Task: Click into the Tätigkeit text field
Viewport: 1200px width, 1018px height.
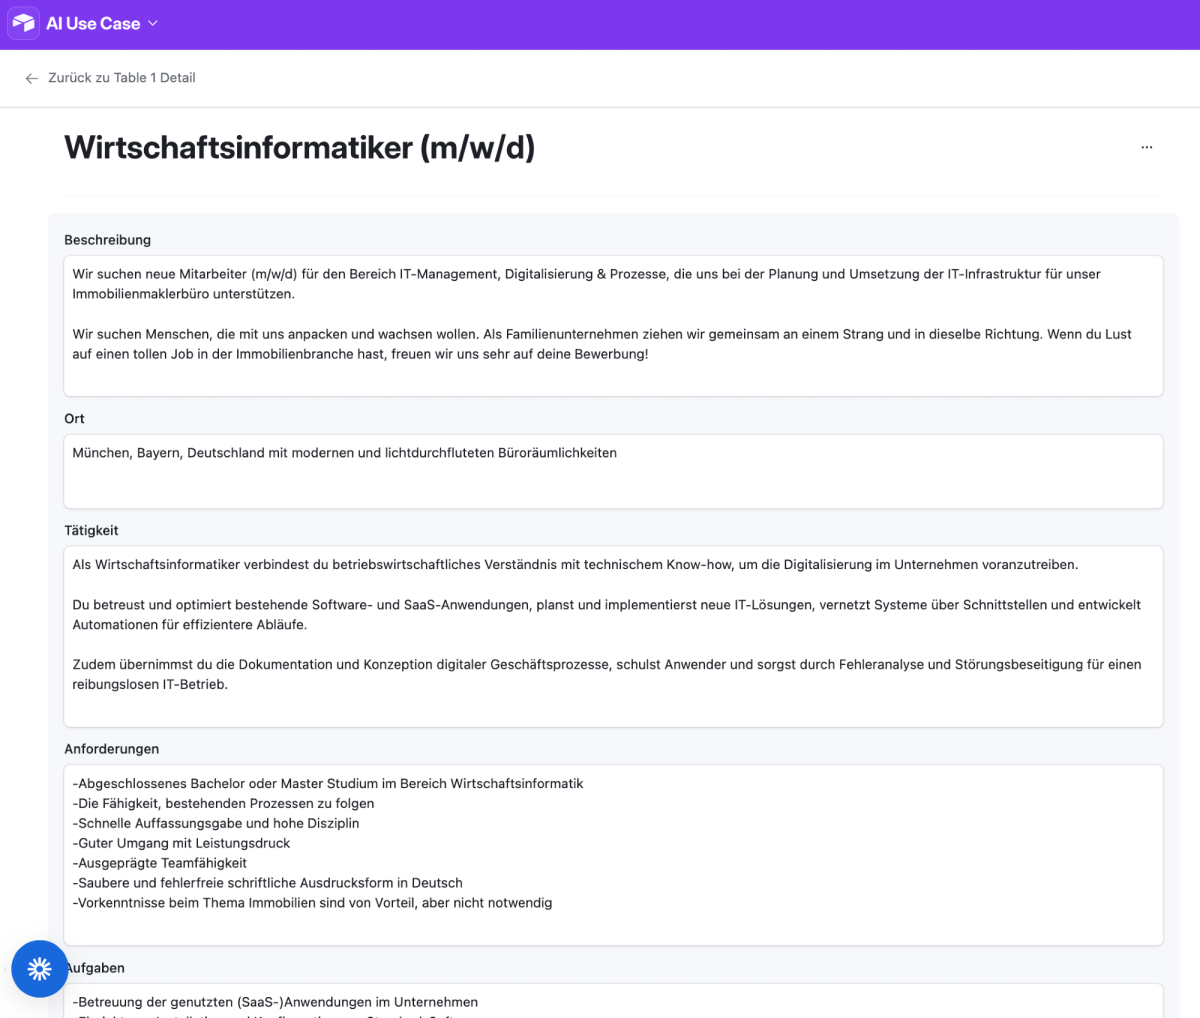Action: point(613,636)
